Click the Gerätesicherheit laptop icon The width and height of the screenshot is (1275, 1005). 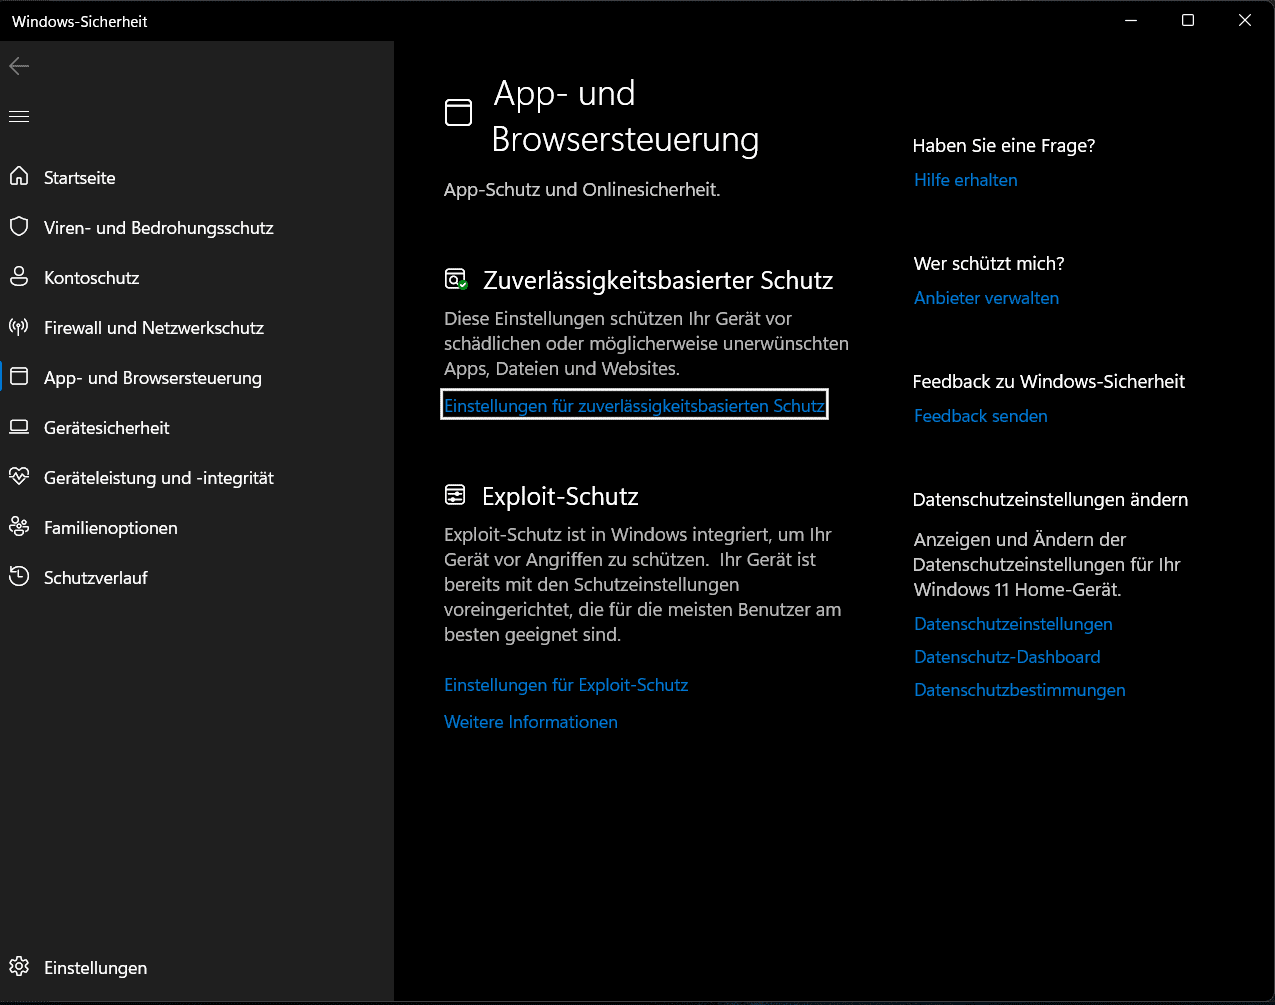click(x=19, y=427)
